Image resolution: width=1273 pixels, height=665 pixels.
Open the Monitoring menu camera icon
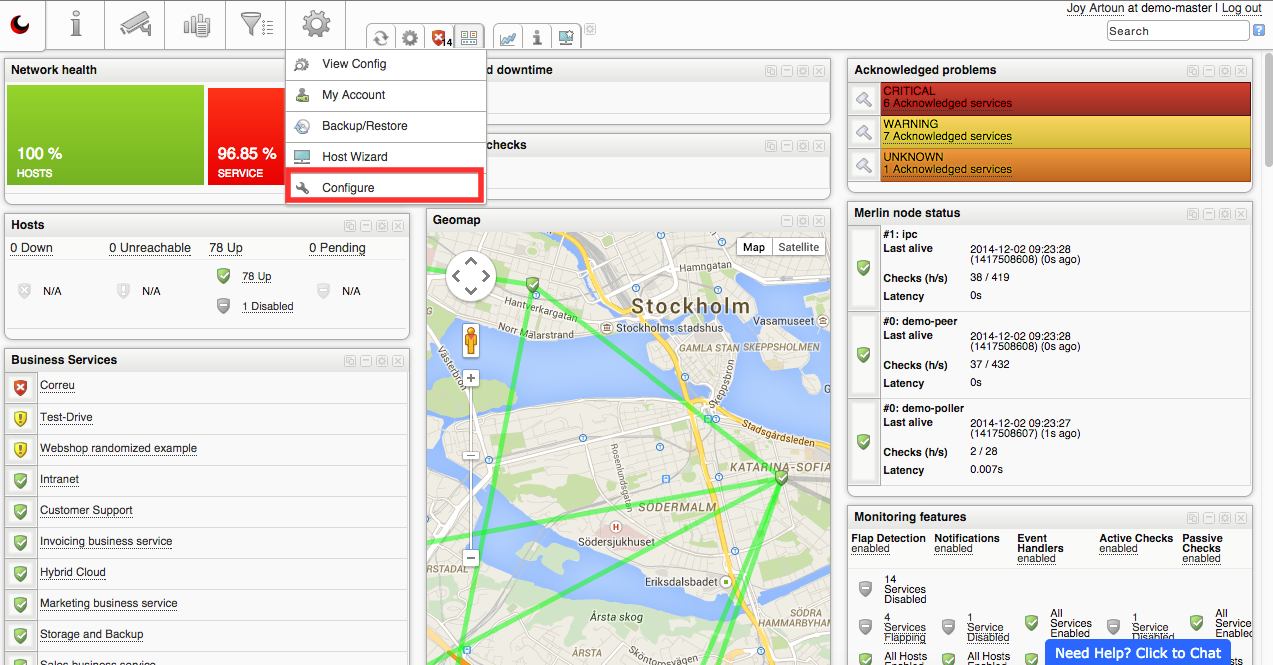(135, 25)
